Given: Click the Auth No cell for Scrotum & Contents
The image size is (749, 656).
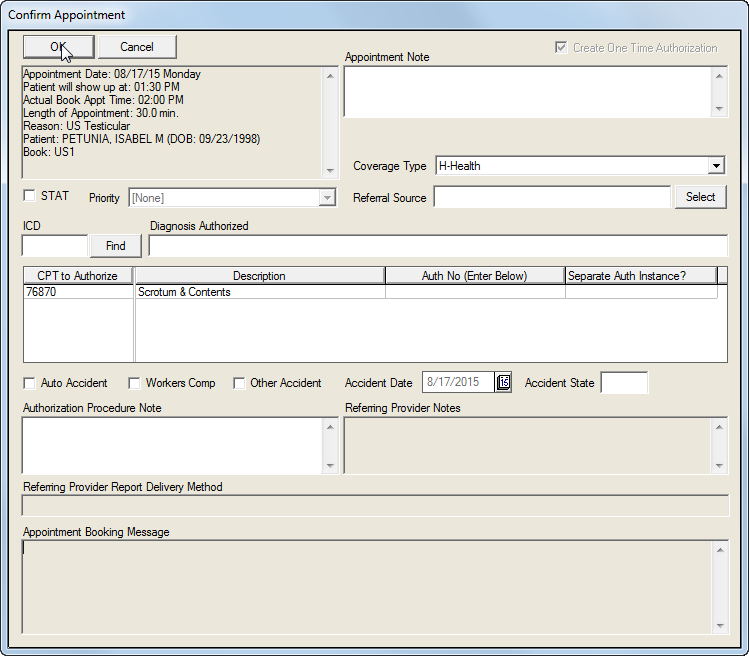Looking at the screenshot, I should [474, 292].
